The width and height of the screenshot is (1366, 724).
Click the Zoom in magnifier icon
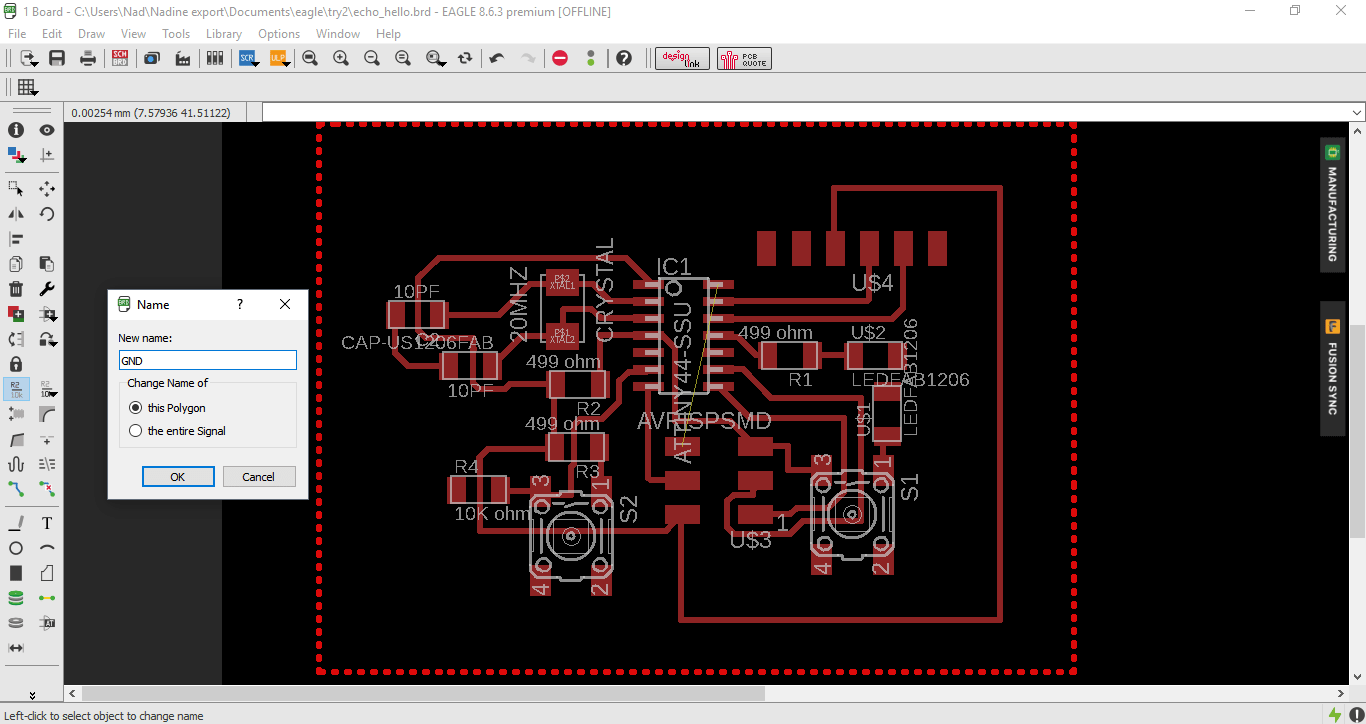pyautogui.click(x=341, y=58)
